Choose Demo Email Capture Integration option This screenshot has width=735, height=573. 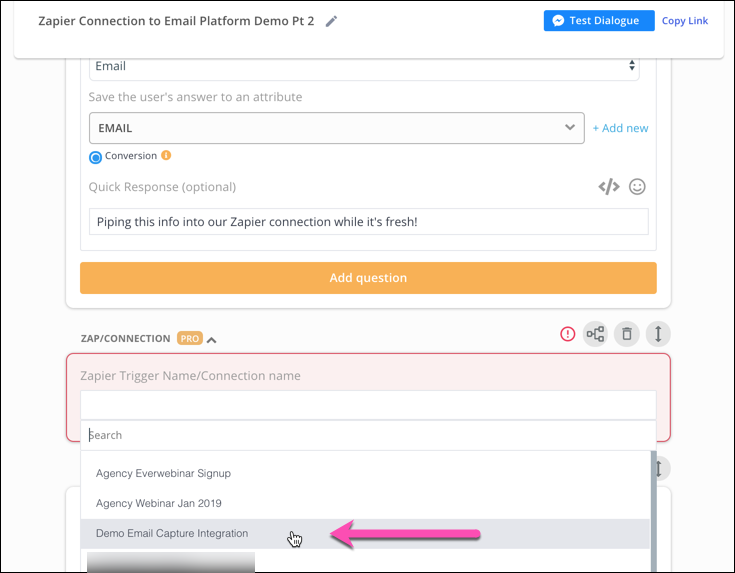point(365,534)
